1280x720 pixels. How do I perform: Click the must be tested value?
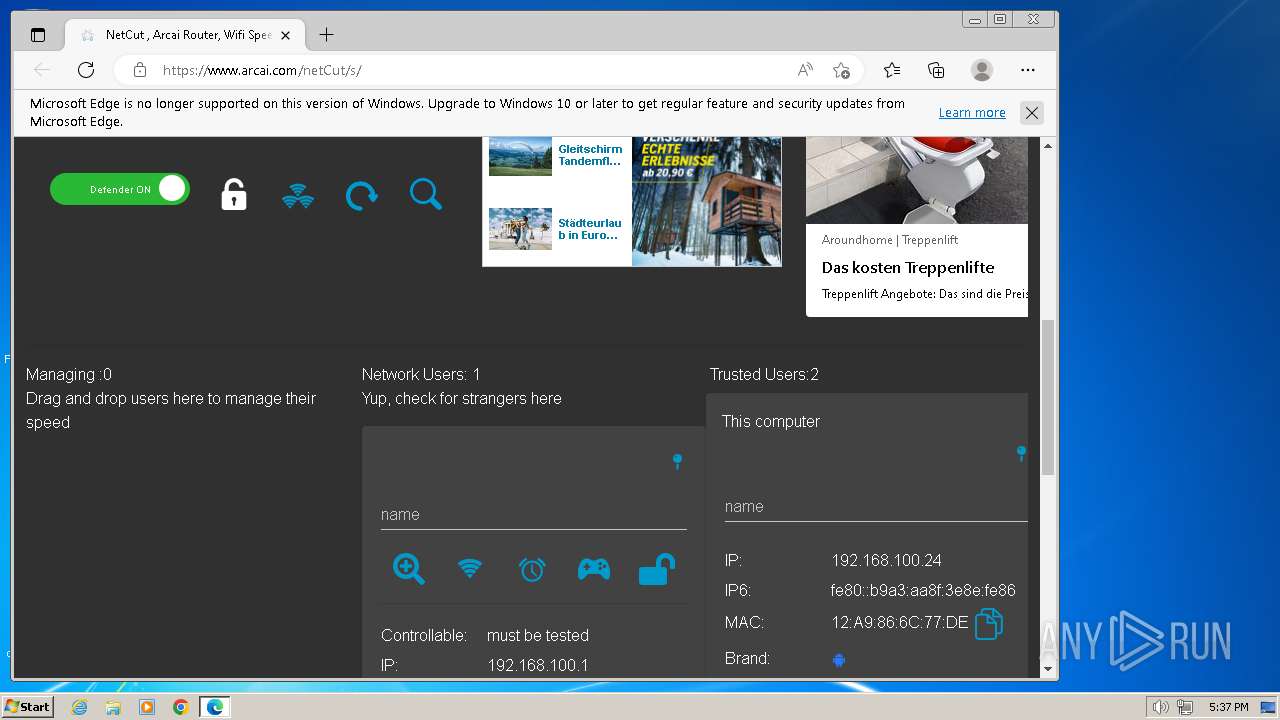pos(538,636)
